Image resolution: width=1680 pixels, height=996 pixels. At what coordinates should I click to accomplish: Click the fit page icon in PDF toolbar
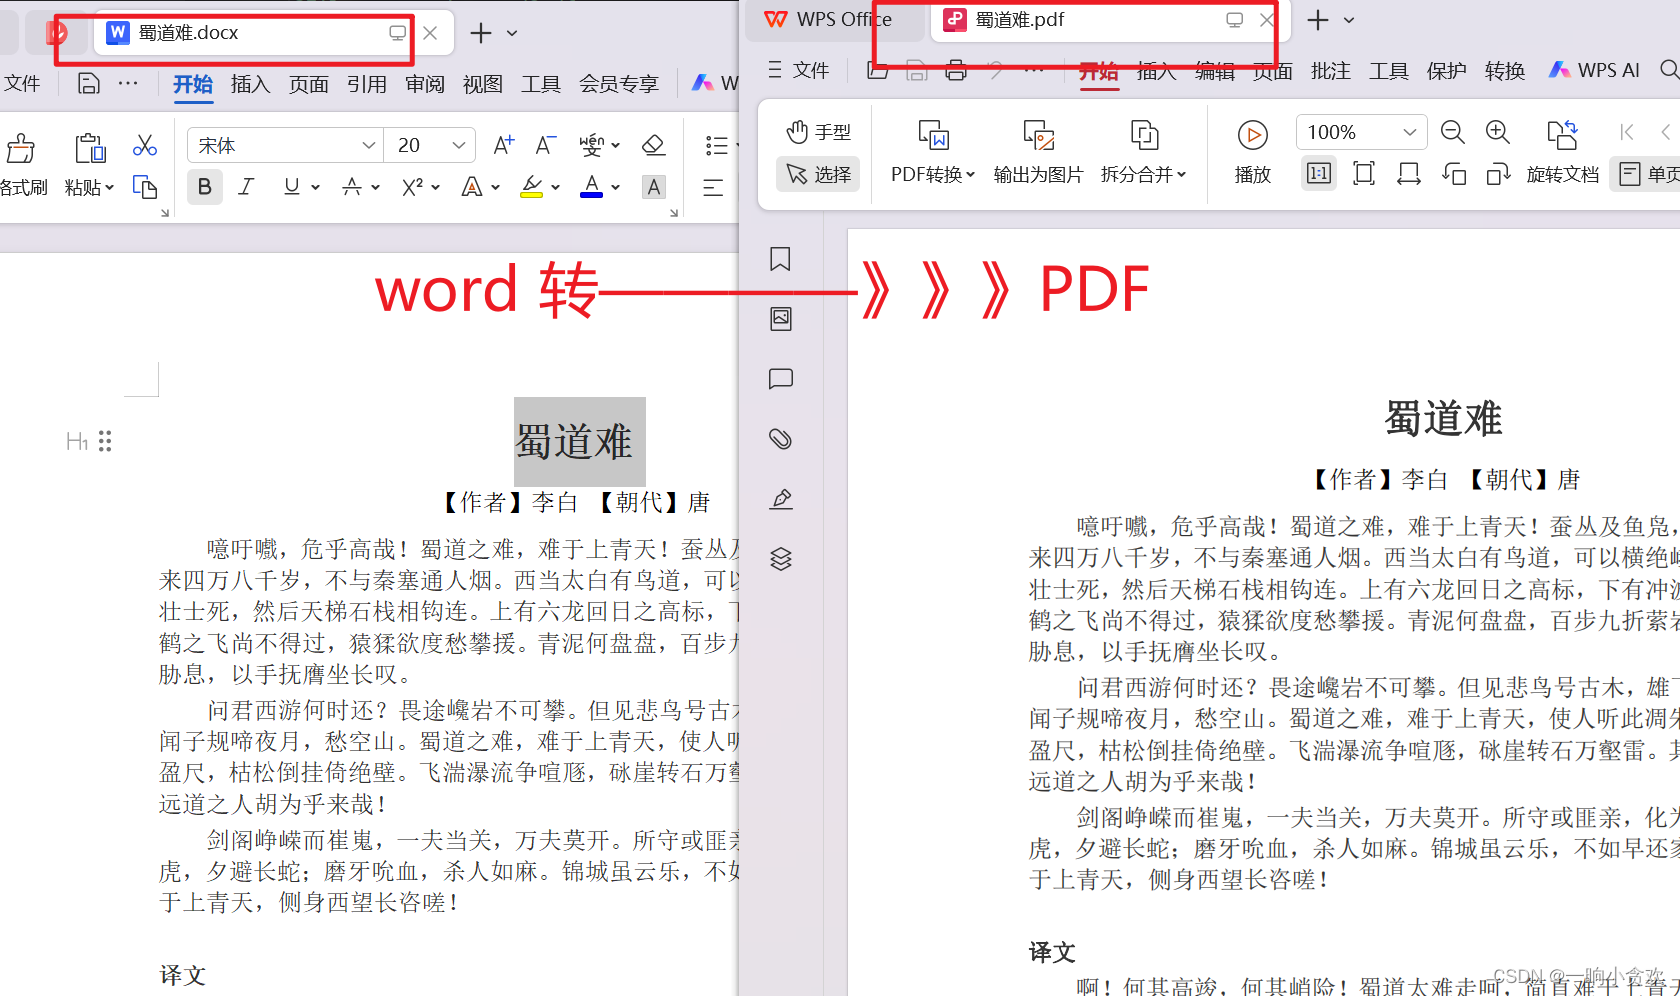click(x=1364, y=174)
